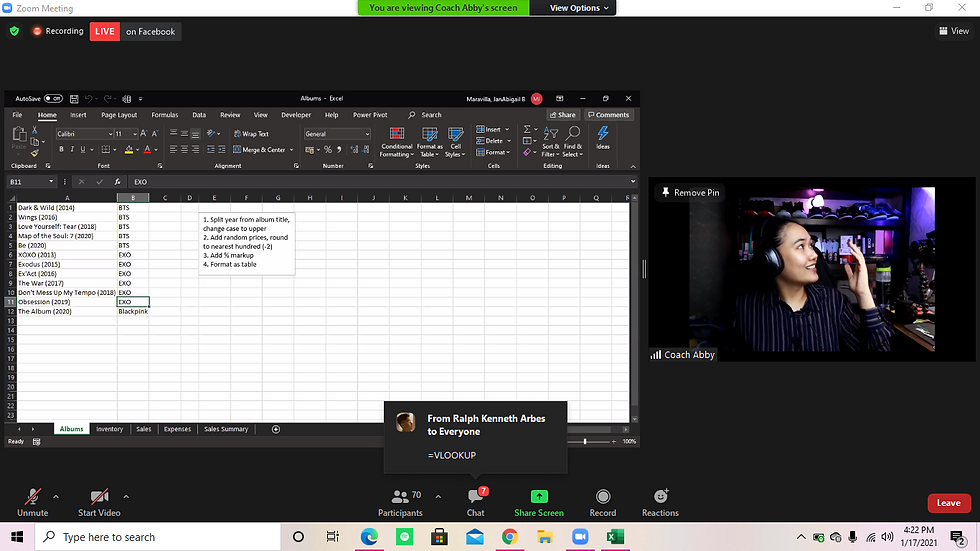Click the Undo icon in Excel

click(88, 99)
